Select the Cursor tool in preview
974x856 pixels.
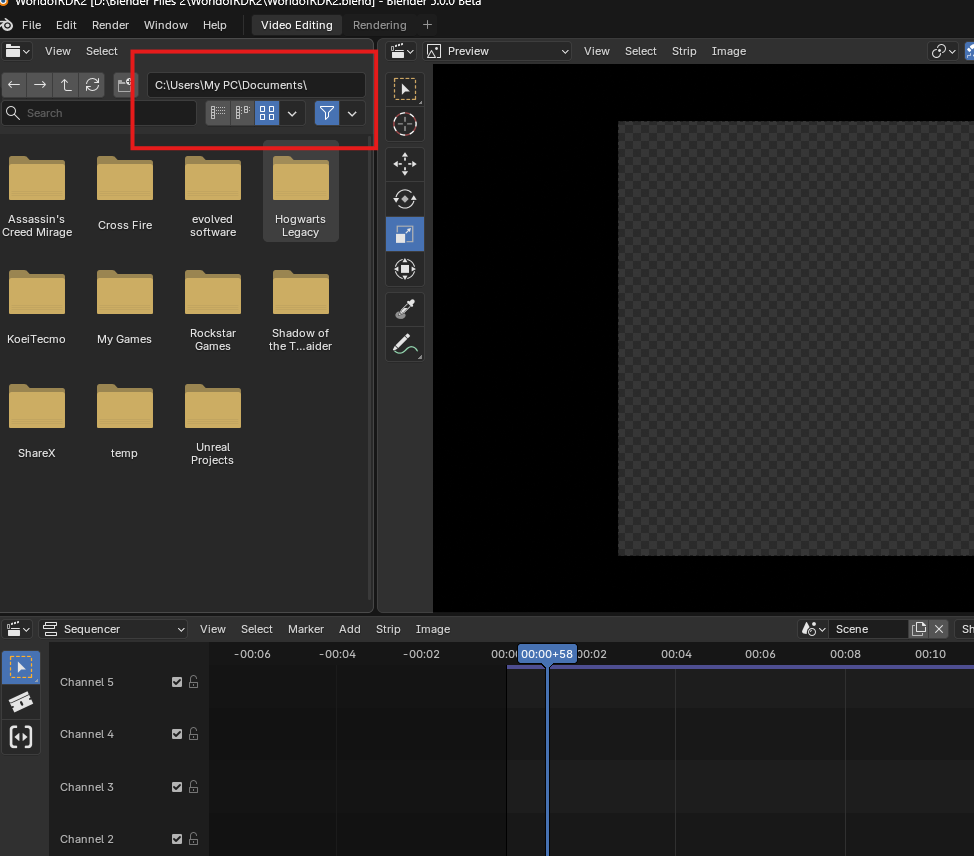(405, 124)
